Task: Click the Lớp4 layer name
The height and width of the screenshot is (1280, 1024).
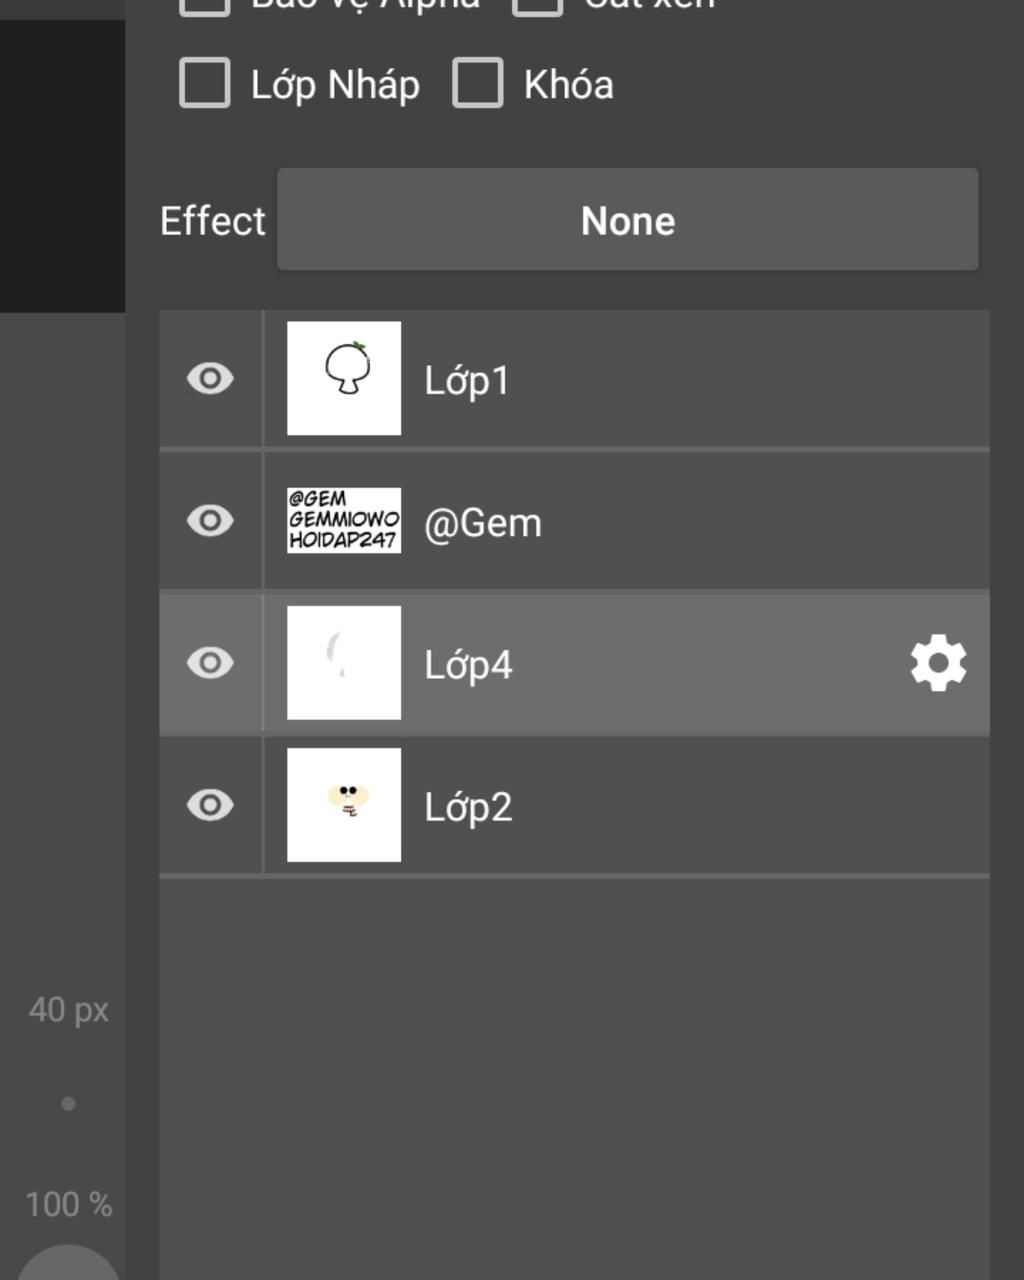Action: coord(469,665)
